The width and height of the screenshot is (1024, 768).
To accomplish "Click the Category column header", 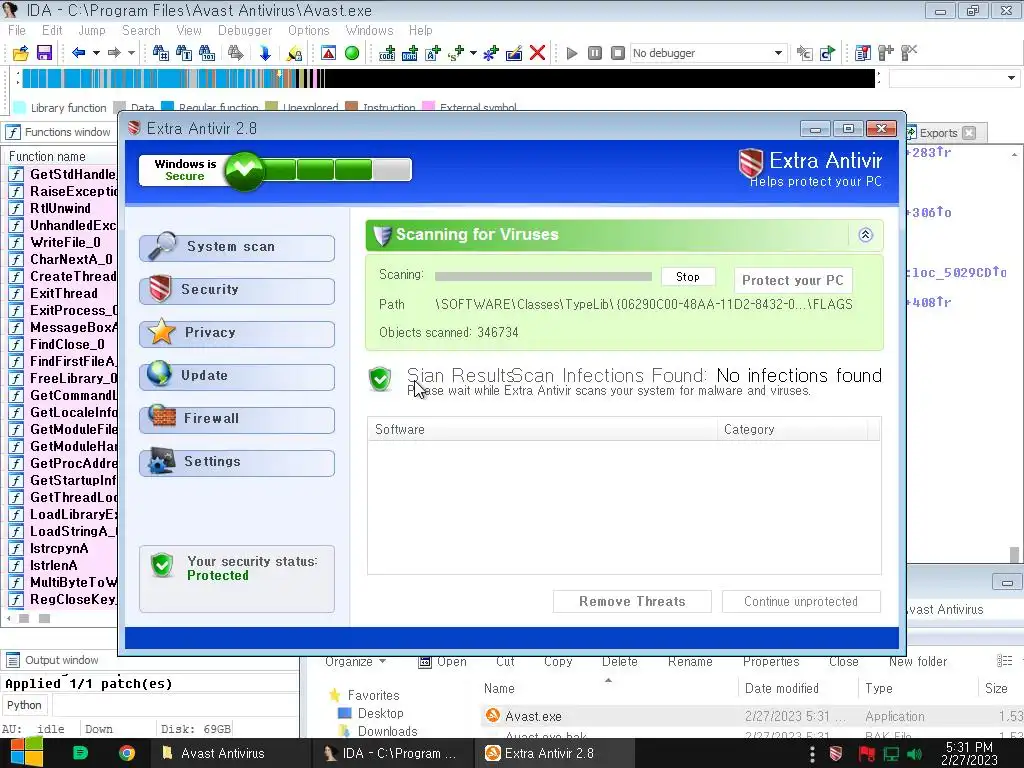I will pos(793,429).
